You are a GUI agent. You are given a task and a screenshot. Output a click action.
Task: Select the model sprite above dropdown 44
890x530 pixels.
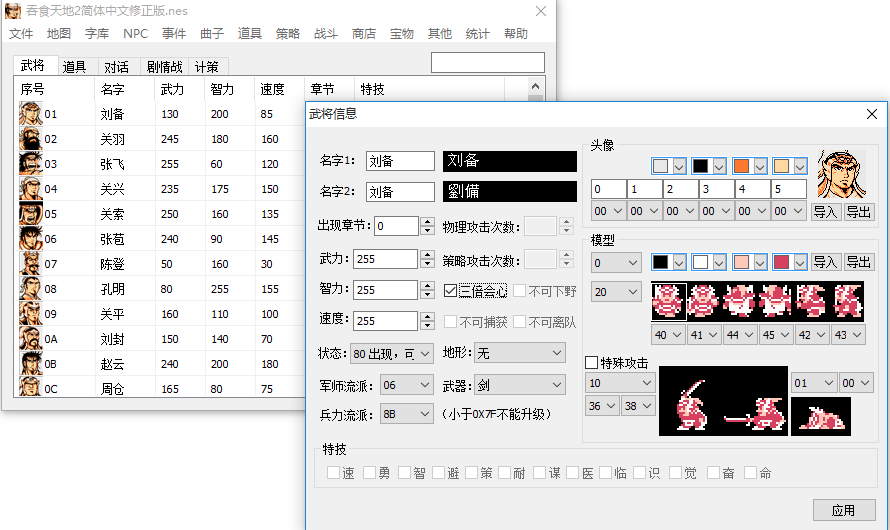point(740,301)
